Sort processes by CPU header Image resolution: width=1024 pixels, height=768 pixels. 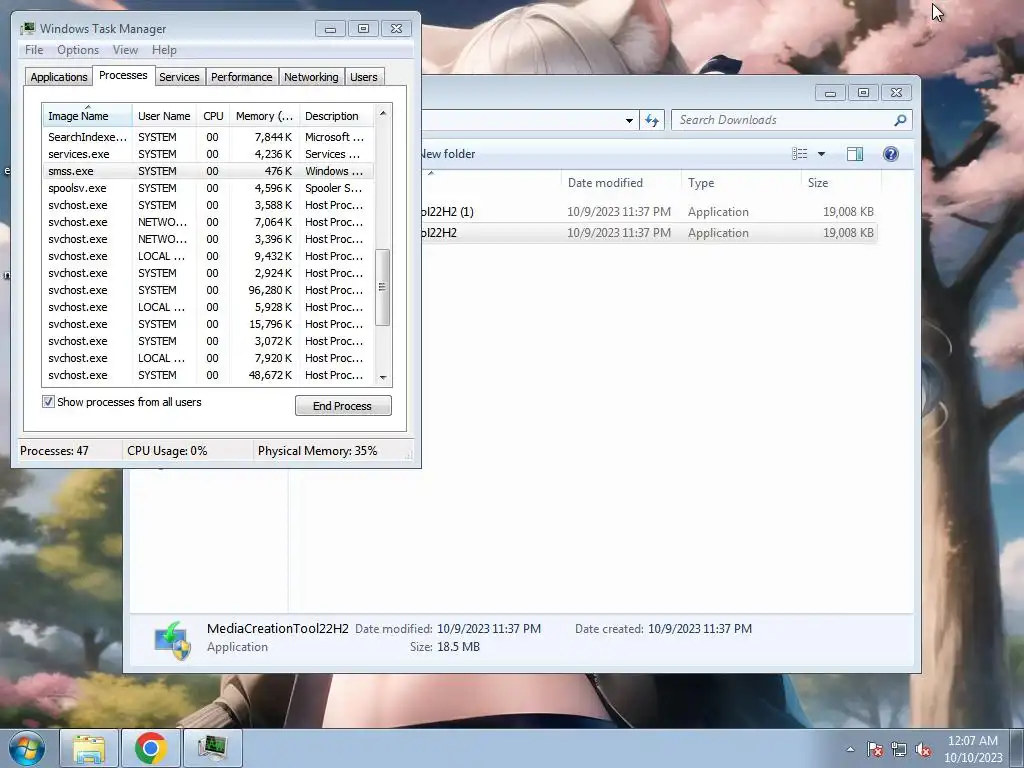pyautogui.click(x=213, y=116)
